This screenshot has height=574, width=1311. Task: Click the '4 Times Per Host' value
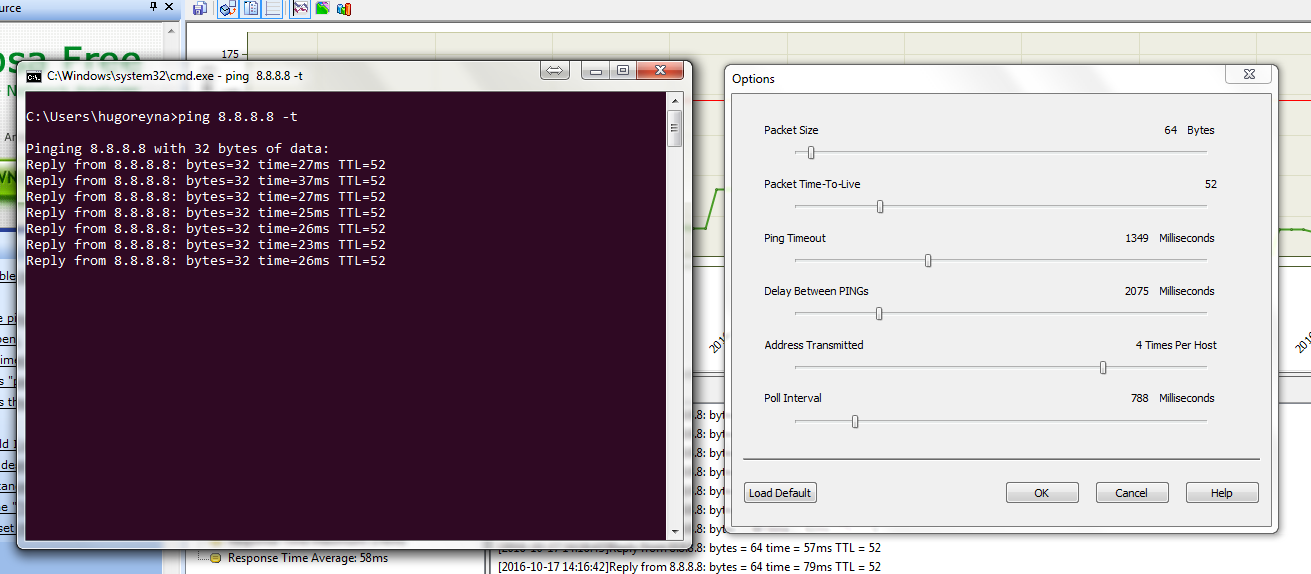1176,345
